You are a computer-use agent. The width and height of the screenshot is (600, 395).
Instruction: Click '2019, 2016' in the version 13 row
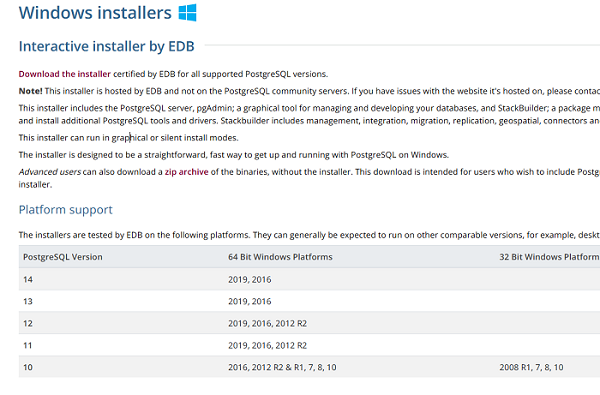249,301
